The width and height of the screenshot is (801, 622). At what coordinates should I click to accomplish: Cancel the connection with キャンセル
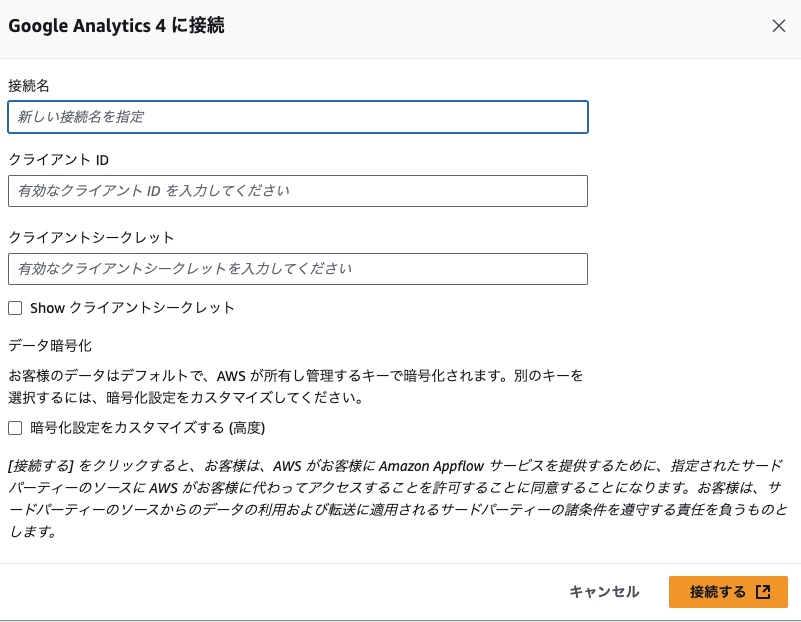click(604, 592)
